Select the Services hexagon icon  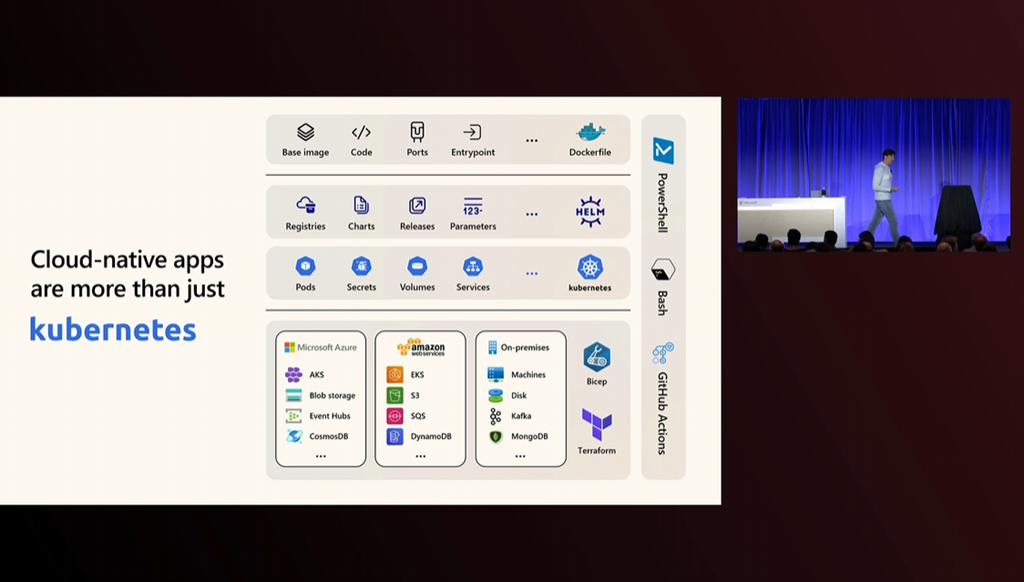pyautogui.click(x=473, y=267)
